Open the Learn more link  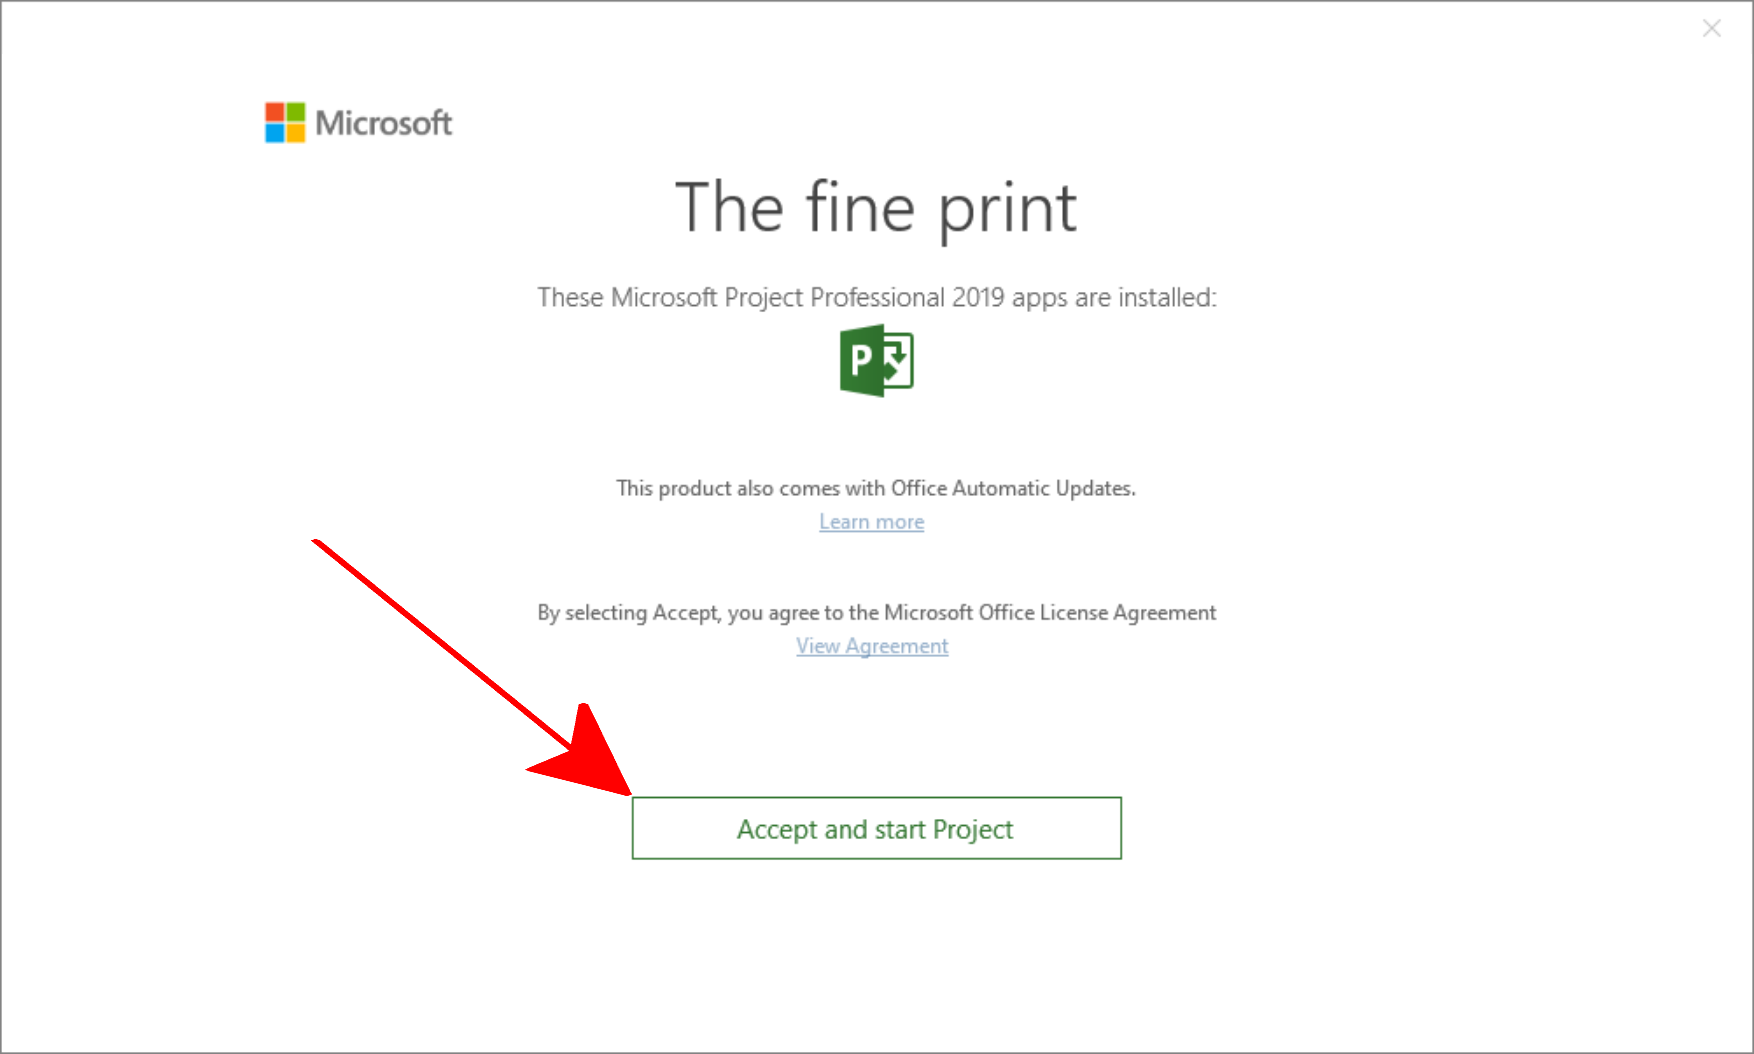click(872, 522)
